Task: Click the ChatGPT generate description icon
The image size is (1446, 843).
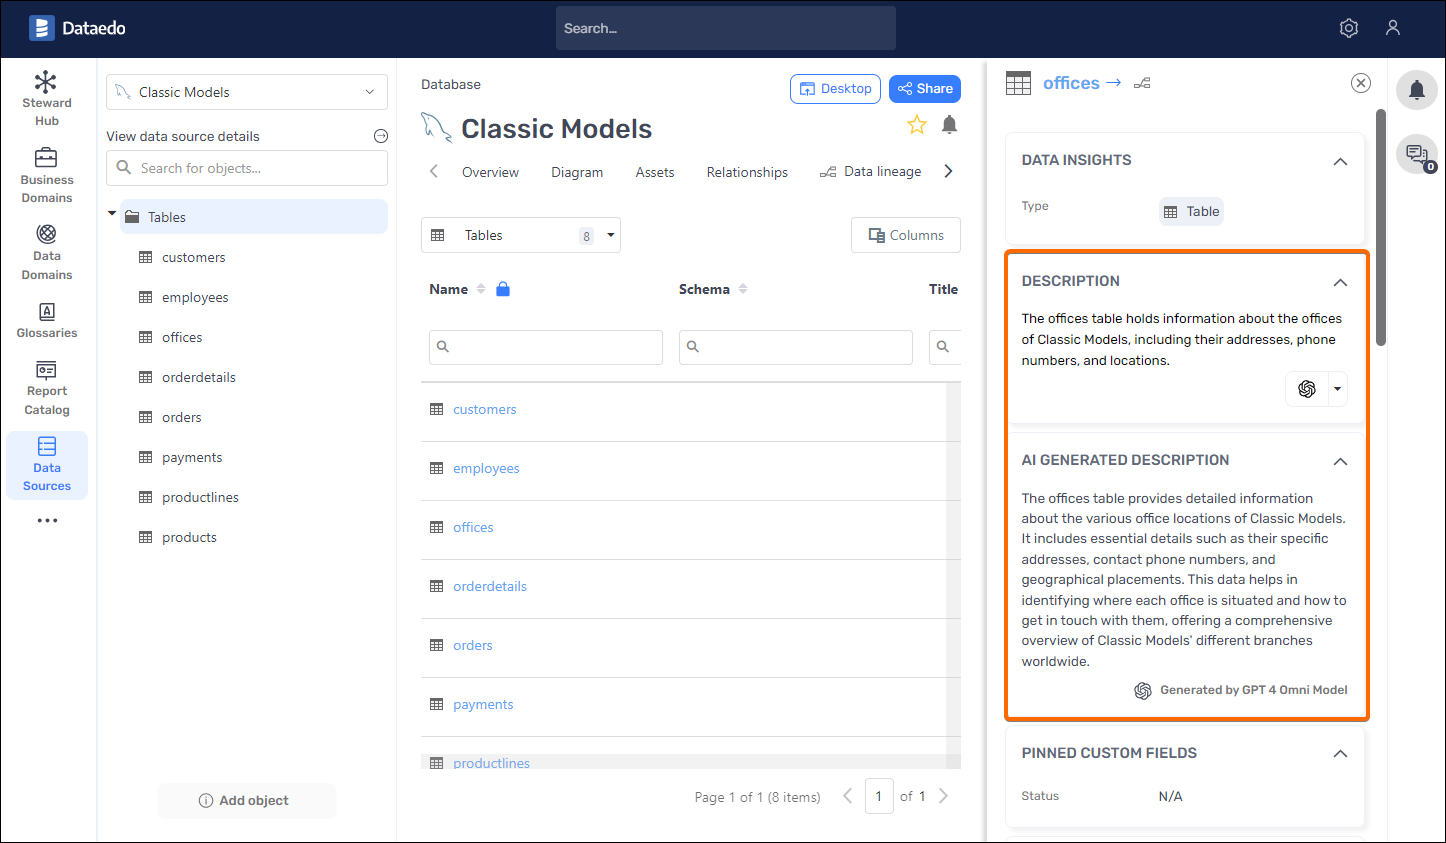Action: click(x=1306, y=389)
